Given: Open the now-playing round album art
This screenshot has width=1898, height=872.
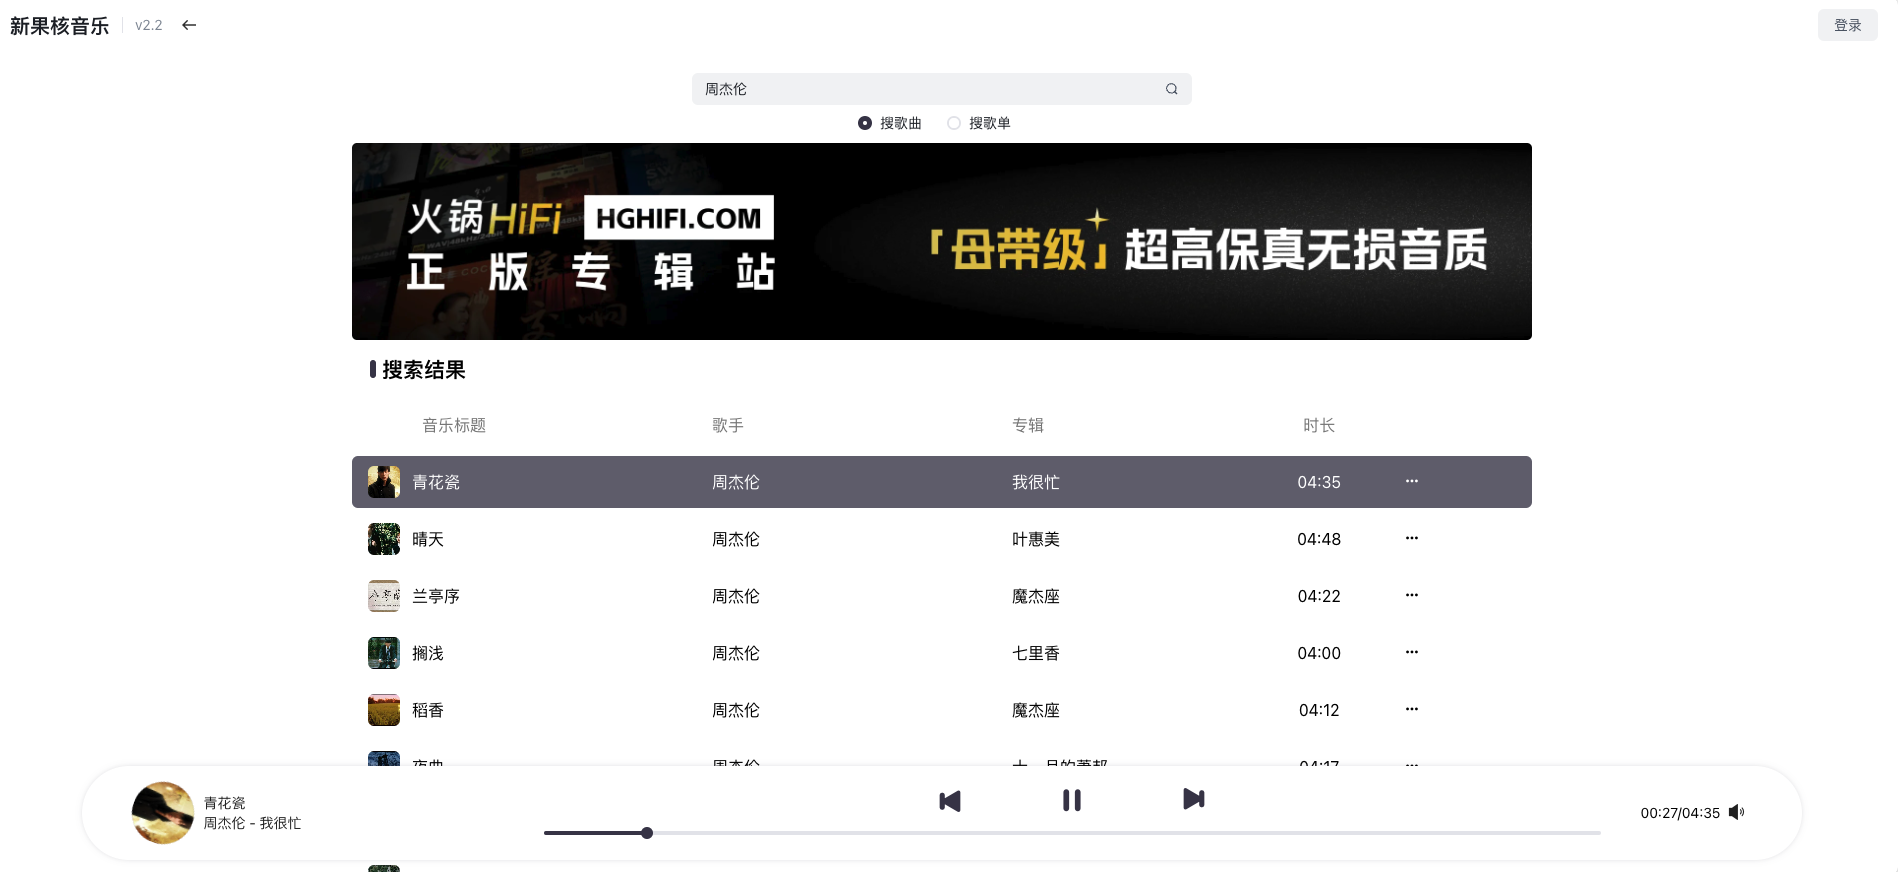Looking at the screenshot, I should click(x=163, y=813).
